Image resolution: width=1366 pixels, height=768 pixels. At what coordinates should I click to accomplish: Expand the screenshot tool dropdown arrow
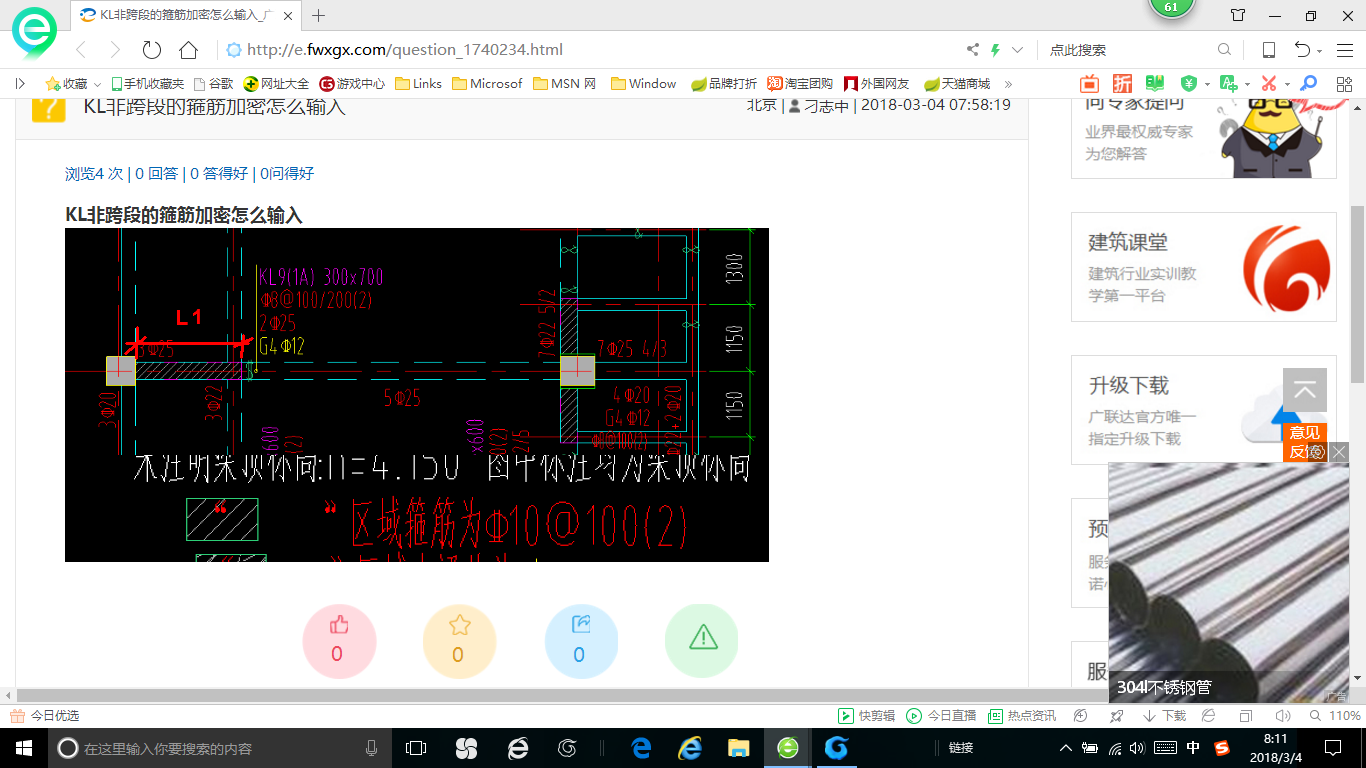click(1287, 85)
